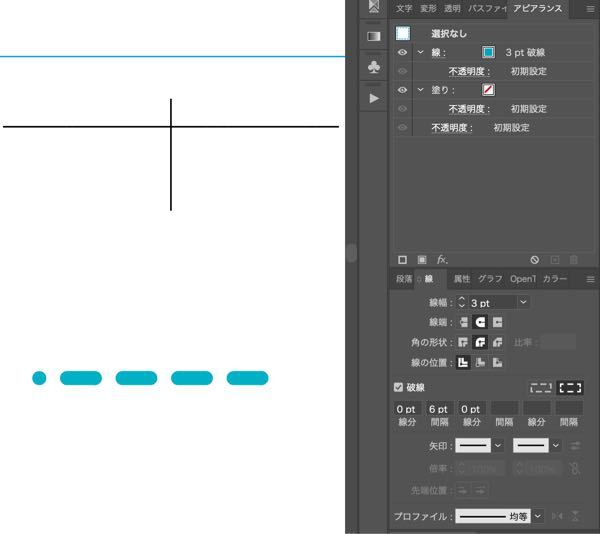Open the end arrowhead dropdown
The width and height of the screenshot is (600, 534).
pos(556,446)
